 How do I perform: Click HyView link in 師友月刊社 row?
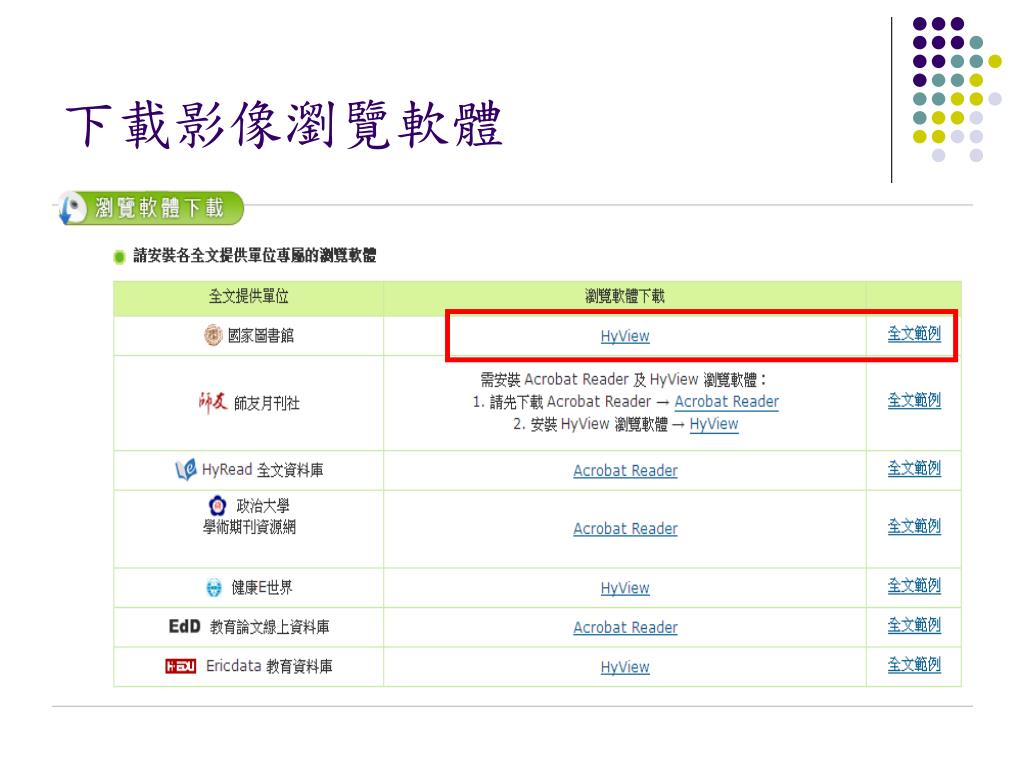coord(714,424)
